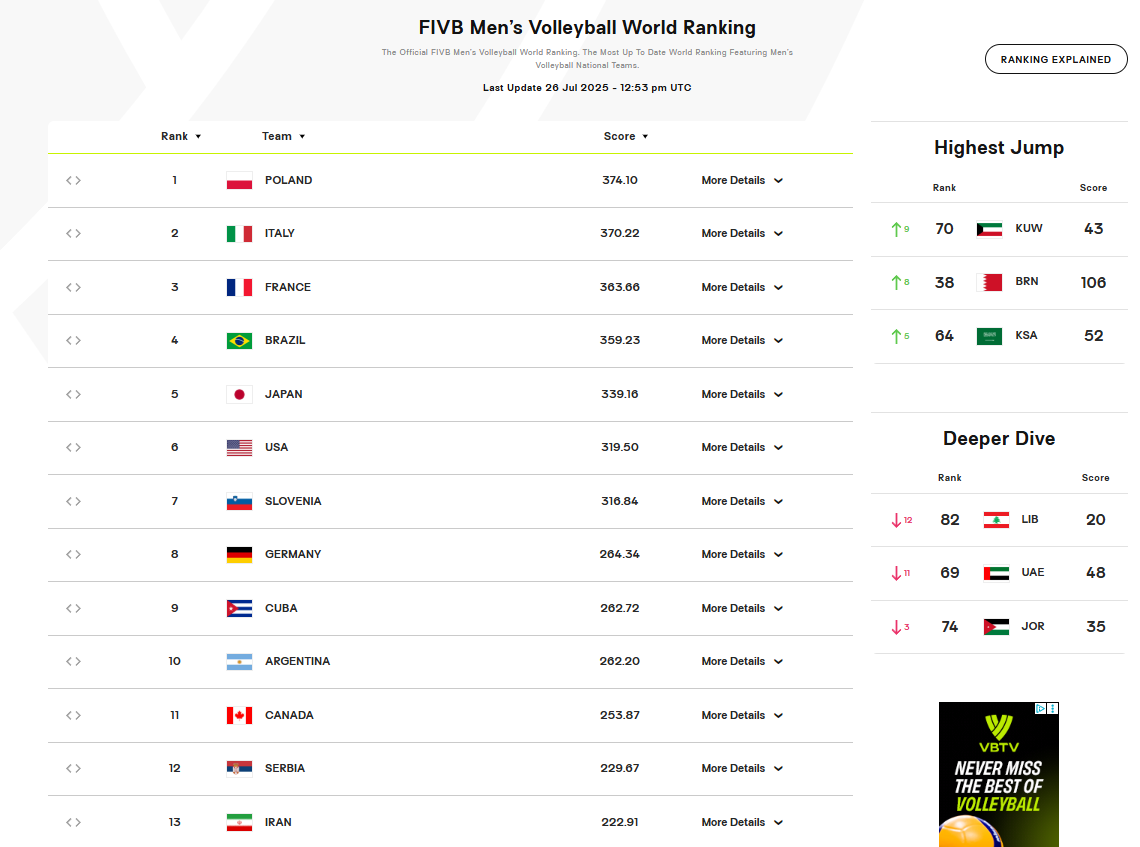Click the Lebanon flag in Deeper Dive
Viewport: 1140px width, 847px height.
coord(996,520)
